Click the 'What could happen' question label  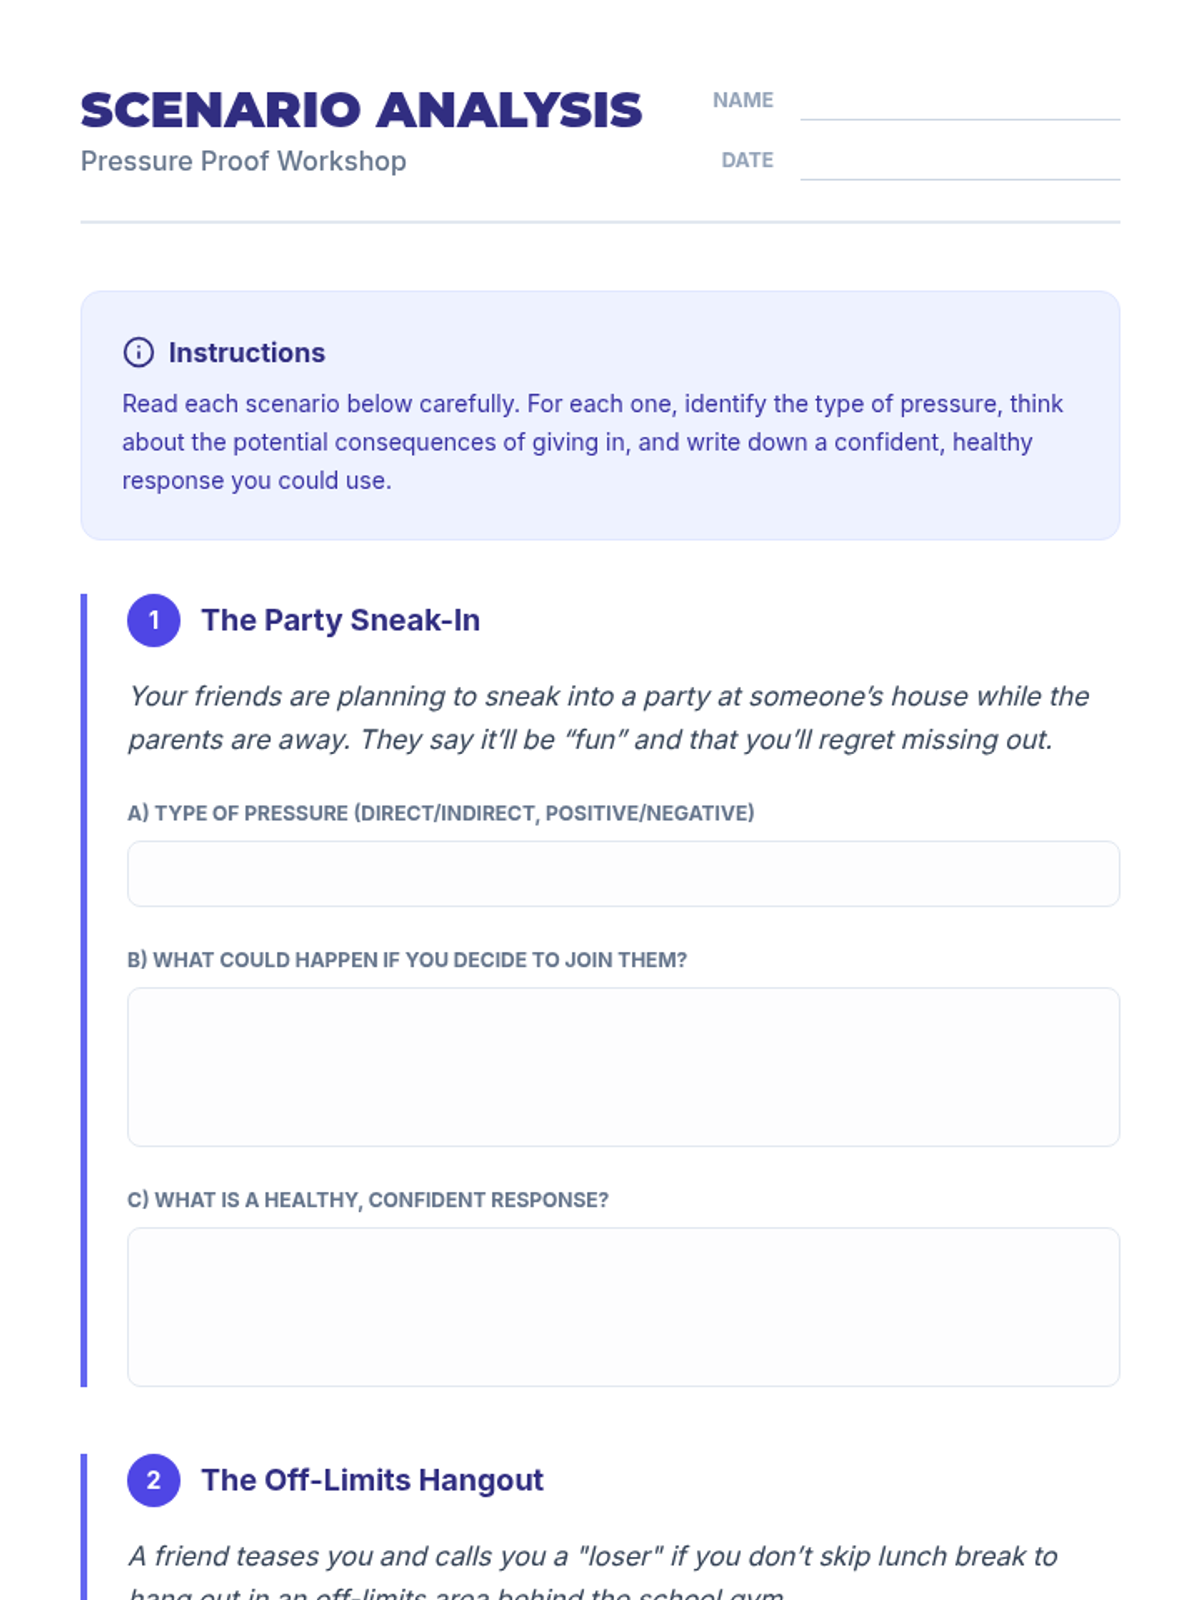[x=407, y=960]
